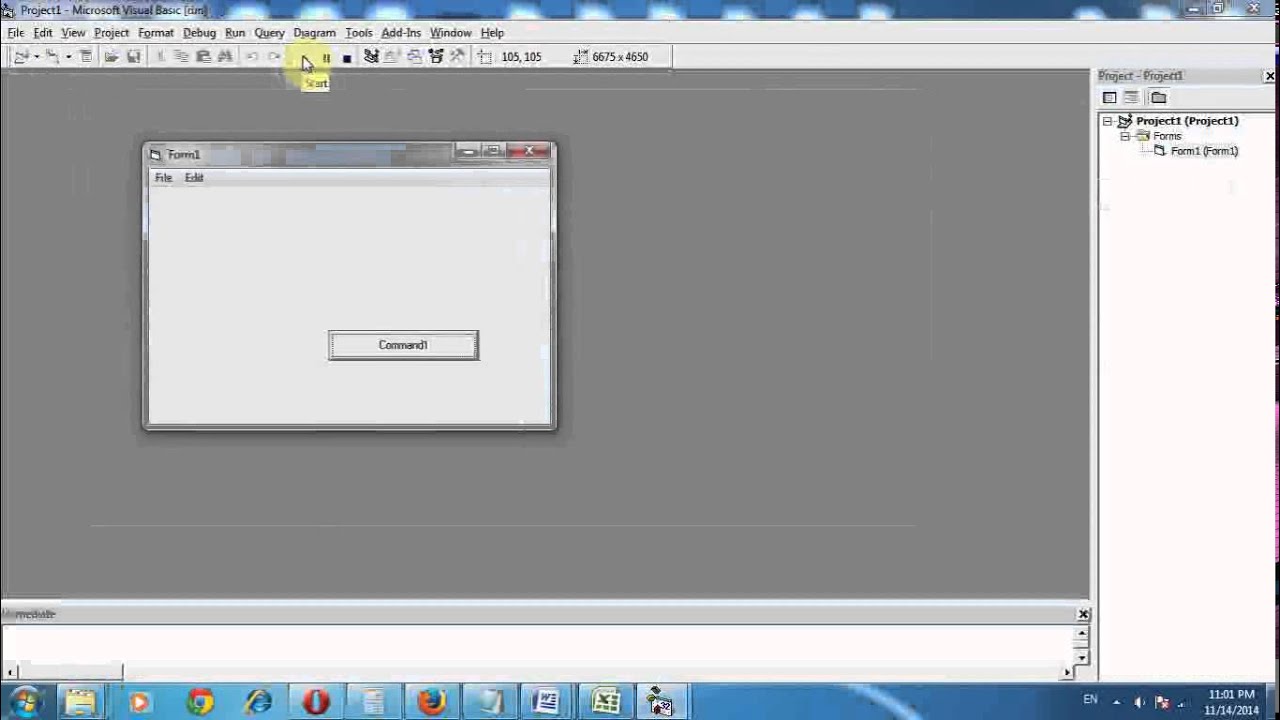The width and height of the screenshot is (1280, 720).
Task: Open the Windows Start button
Action: pyautogui.click(x=25, y=701)
